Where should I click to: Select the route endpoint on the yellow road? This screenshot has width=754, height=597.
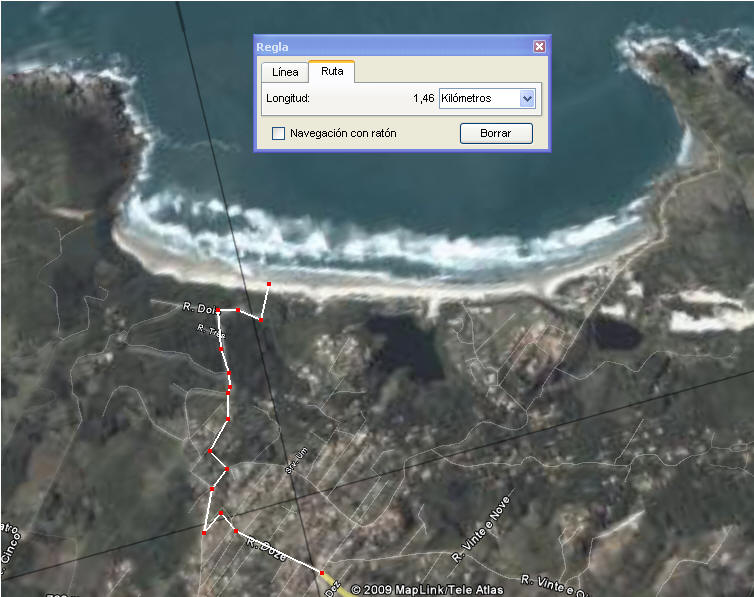tap(322, 573)
